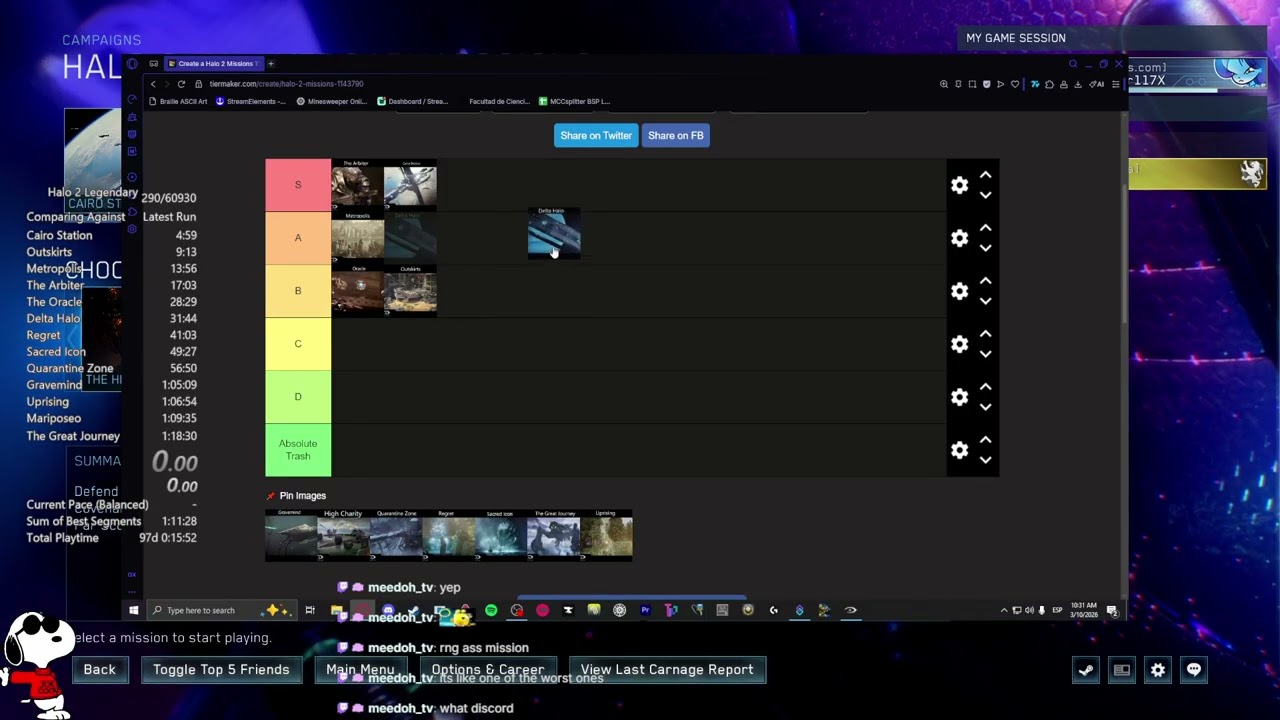Select Regret image in the pin tray
This screenshot has height=720, width=1280.
point(448,535)
